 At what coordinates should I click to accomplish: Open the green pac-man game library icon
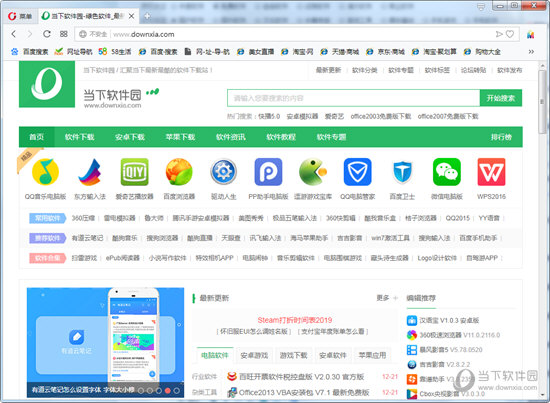313,172
